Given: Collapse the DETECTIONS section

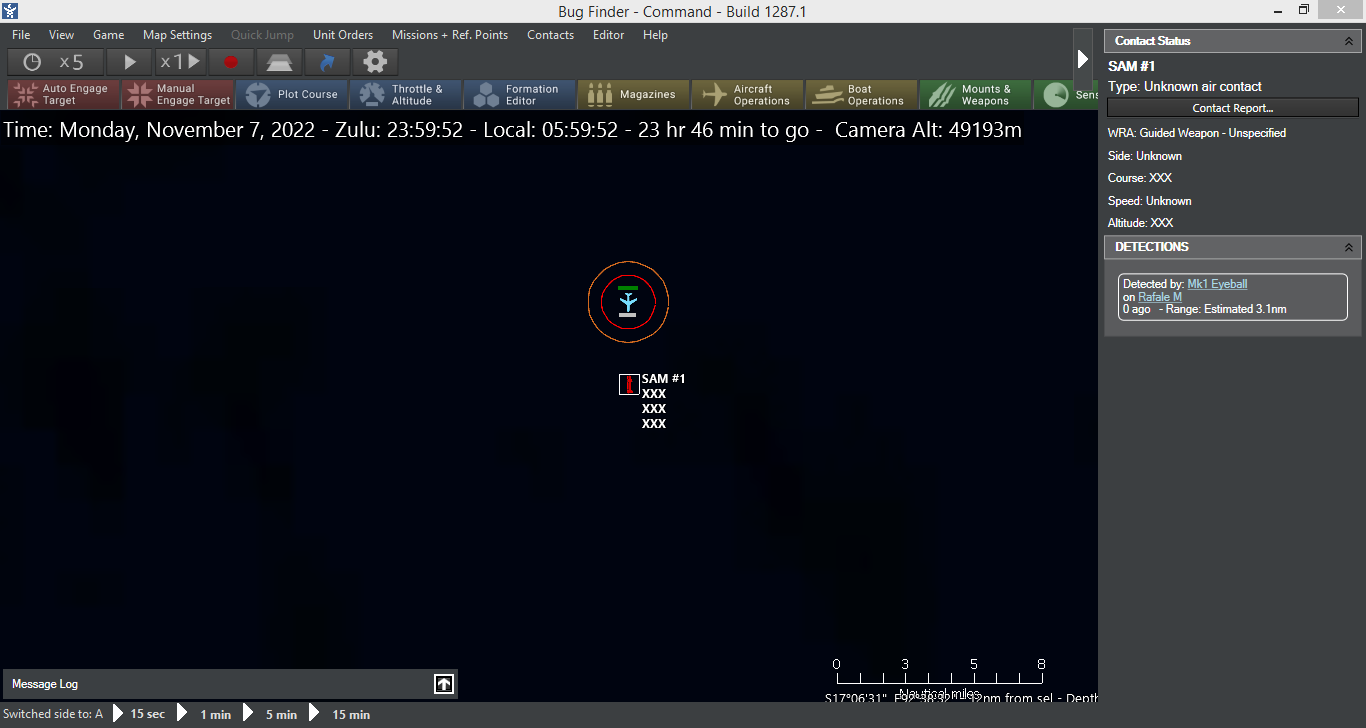Looking at the screenshot, I should (x=1349, y=247).
